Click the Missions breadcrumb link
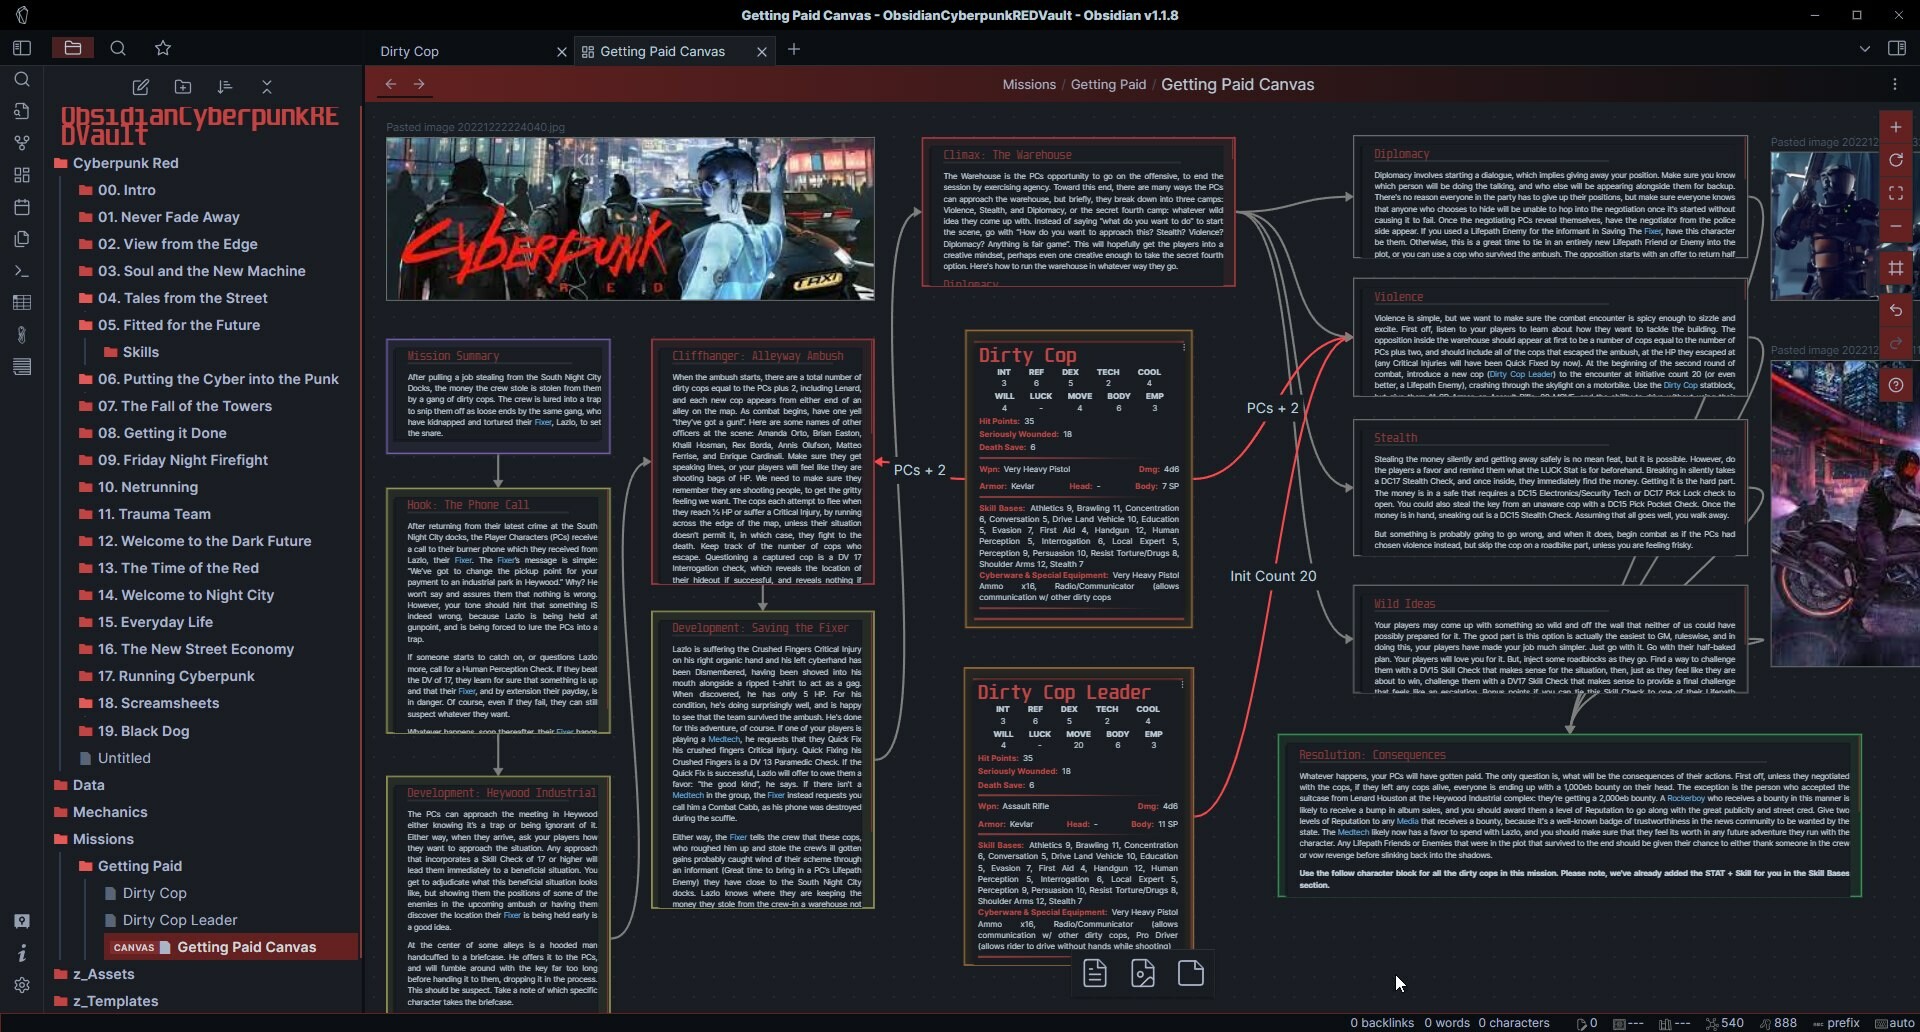The width and height of the screenshot is (1920, 1032). tap(1029, 85)
